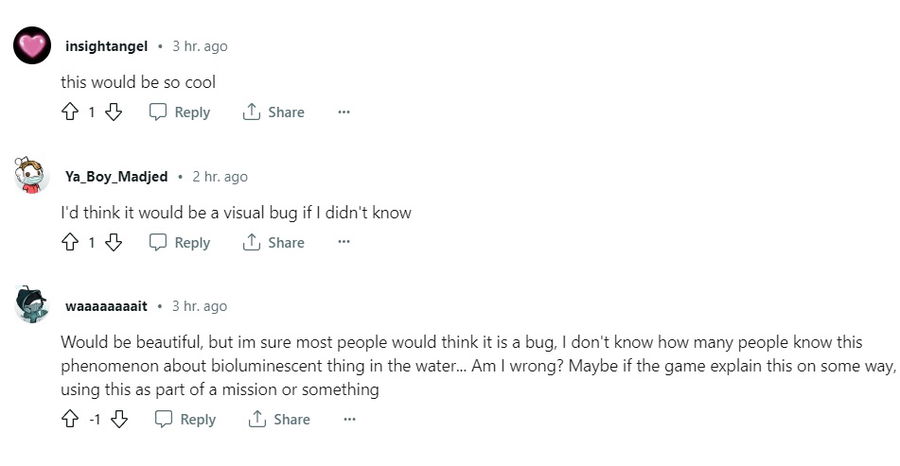Share insightangel's comment
The height and width of the screenshot is (466, 900).
(273, 112)
